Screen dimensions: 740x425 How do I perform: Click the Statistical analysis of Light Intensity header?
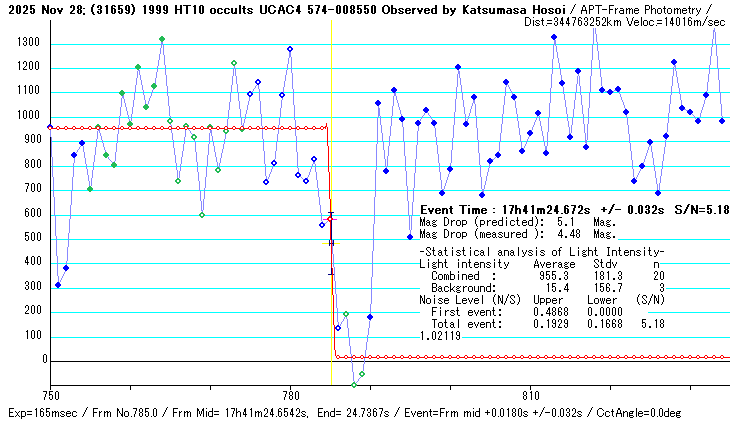(541, 251)
